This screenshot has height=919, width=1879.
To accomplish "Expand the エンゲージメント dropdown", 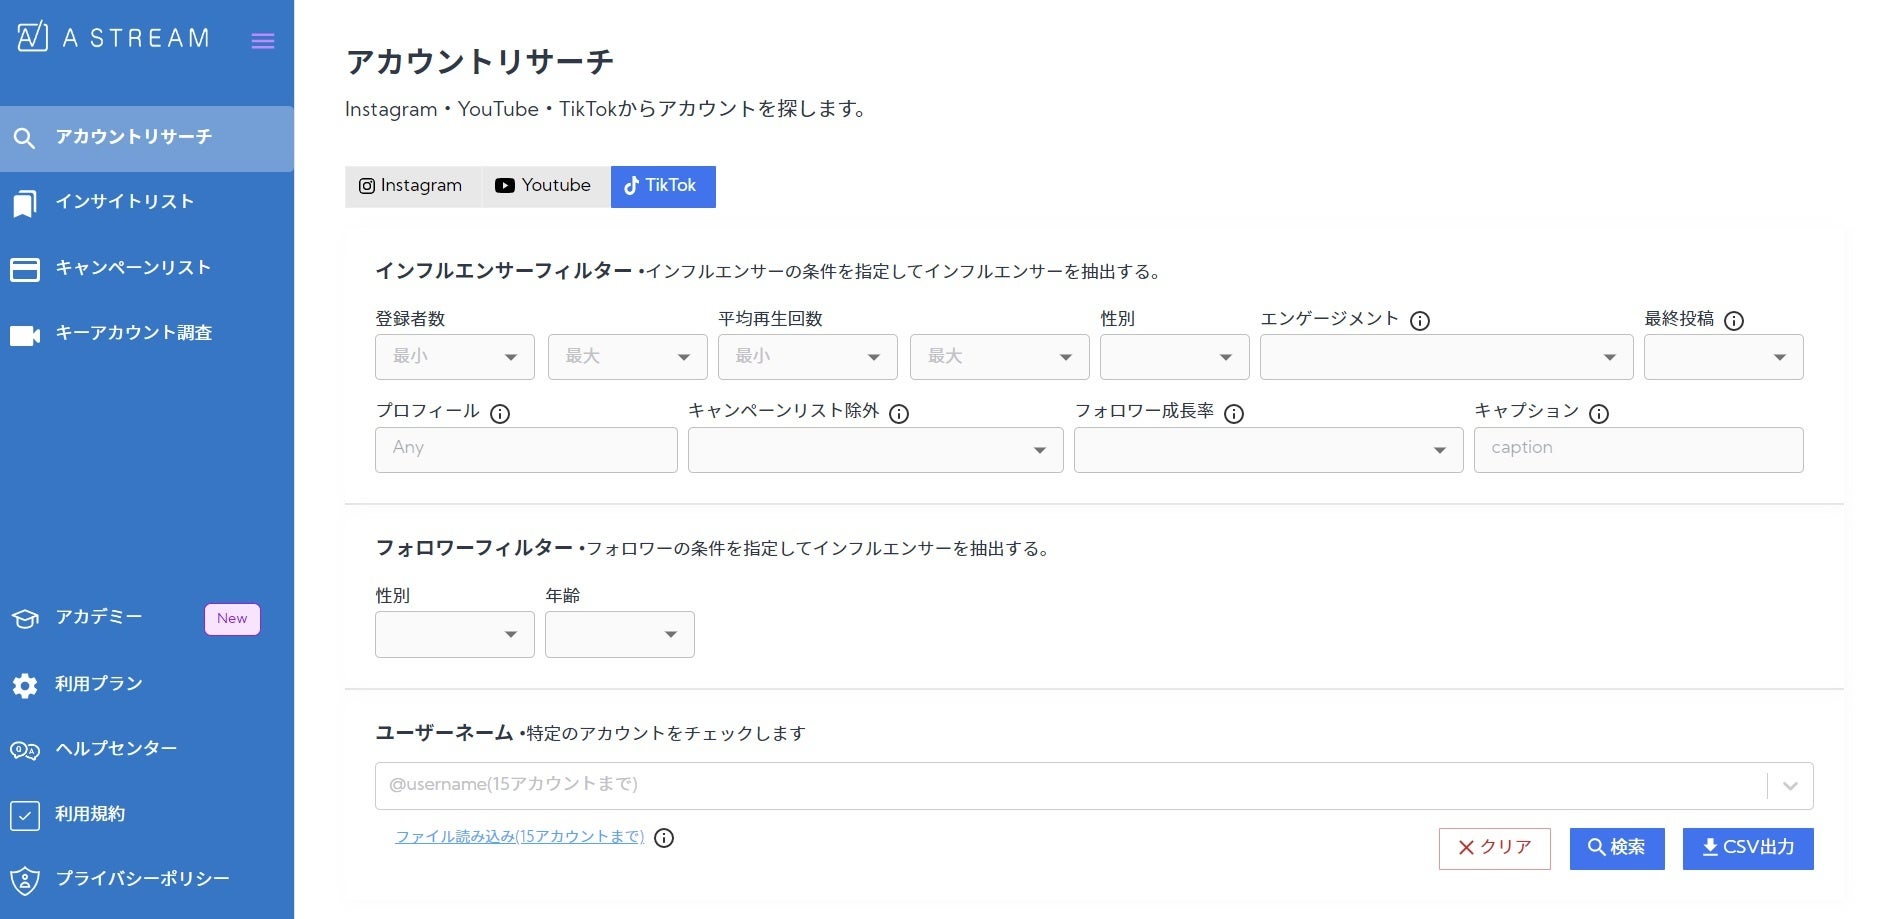I will pyautogui.click(x=1445, y=357).
